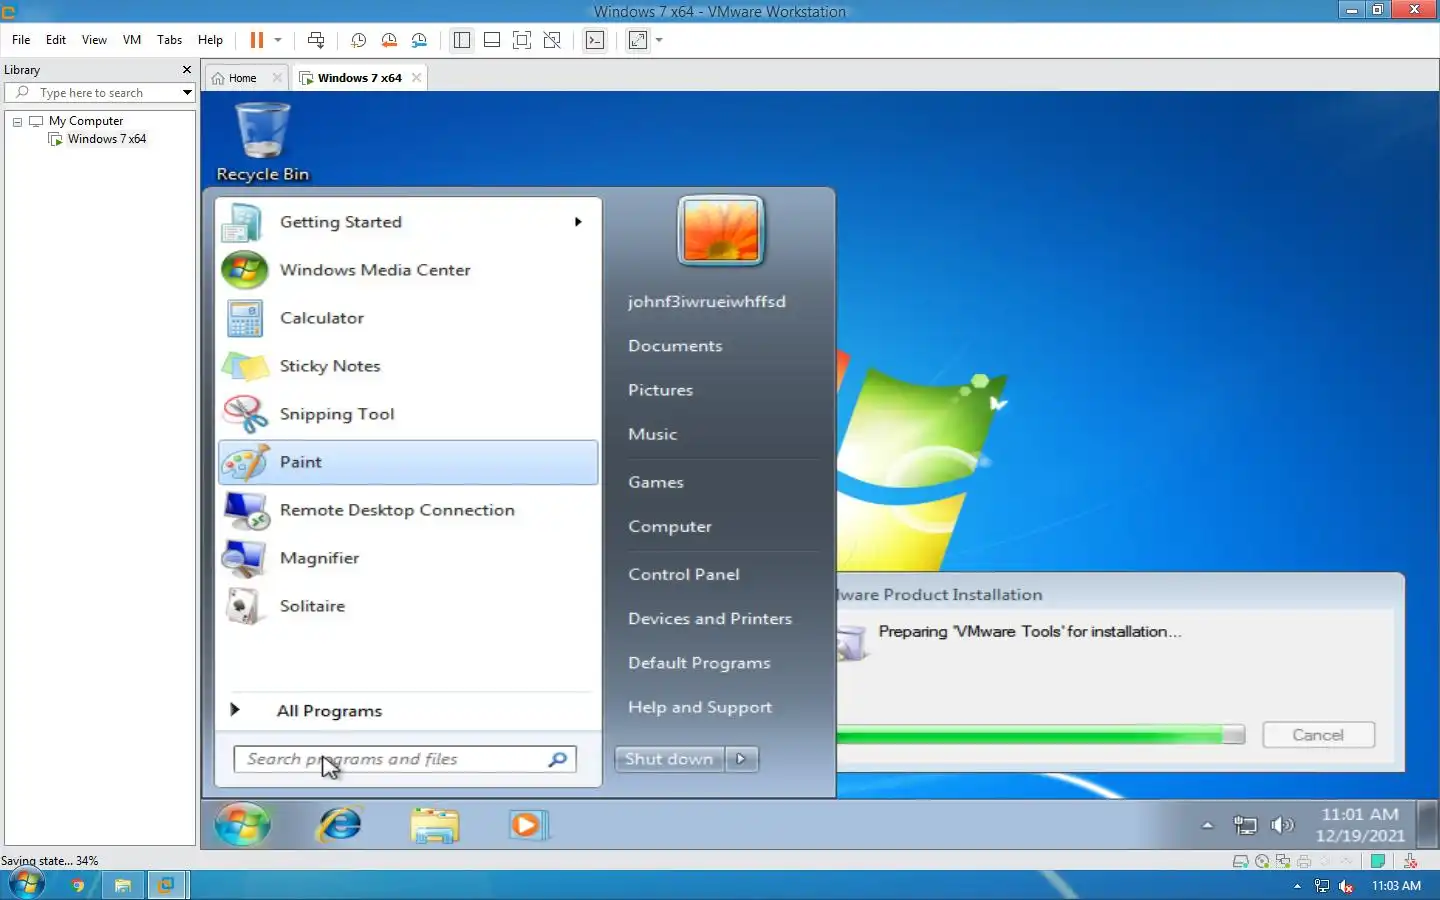
Task: Open the Tabs menu
Action: click(169, 40)
